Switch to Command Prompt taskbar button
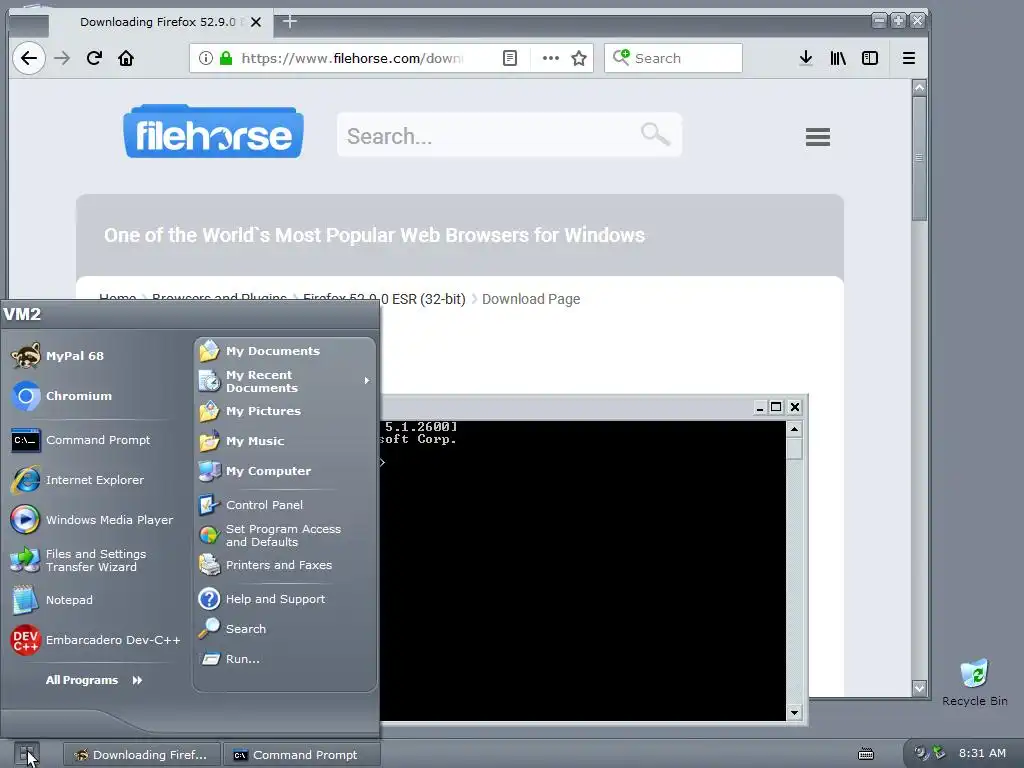The width and height of the screenshot is (1024, 768). coord(301,755)
